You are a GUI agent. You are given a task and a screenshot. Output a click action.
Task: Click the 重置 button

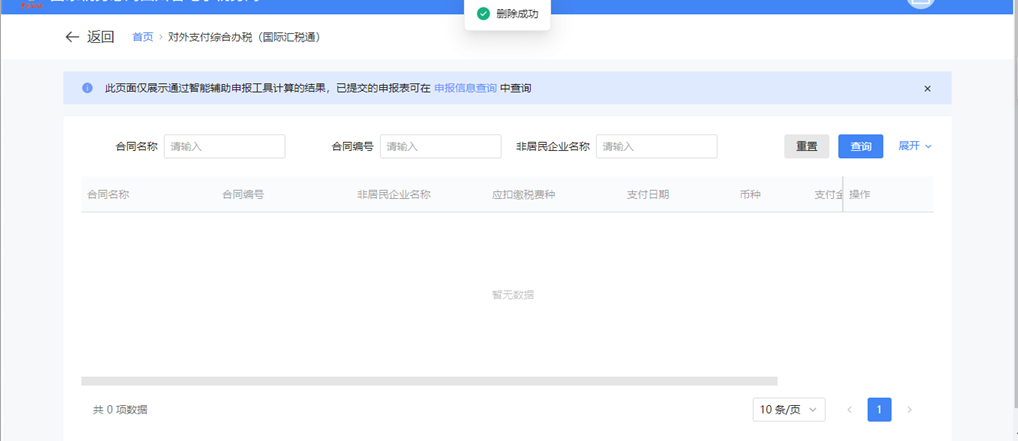(806, 147)
